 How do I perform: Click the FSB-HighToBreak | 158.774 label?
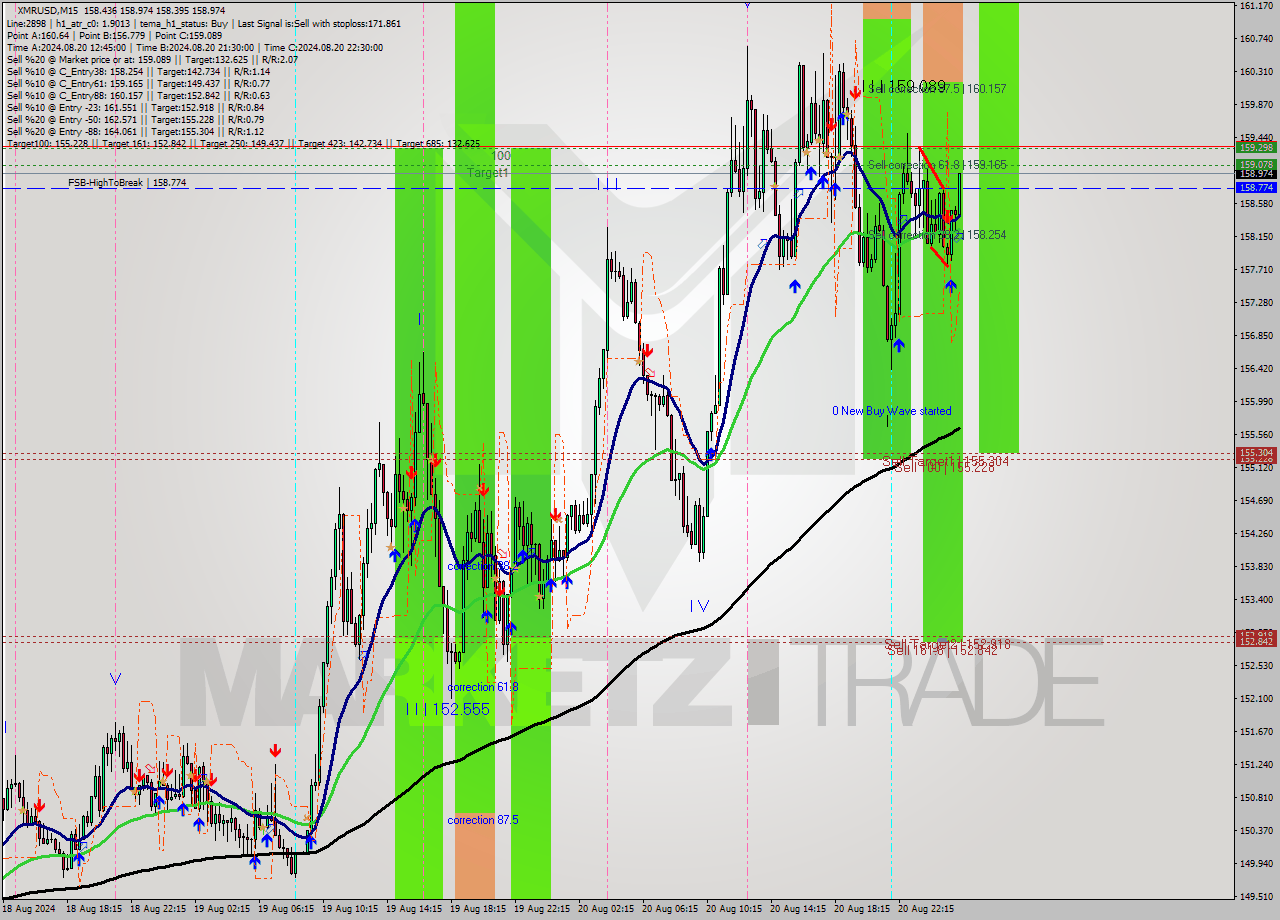pyautogui.click(x=127, y=183)
